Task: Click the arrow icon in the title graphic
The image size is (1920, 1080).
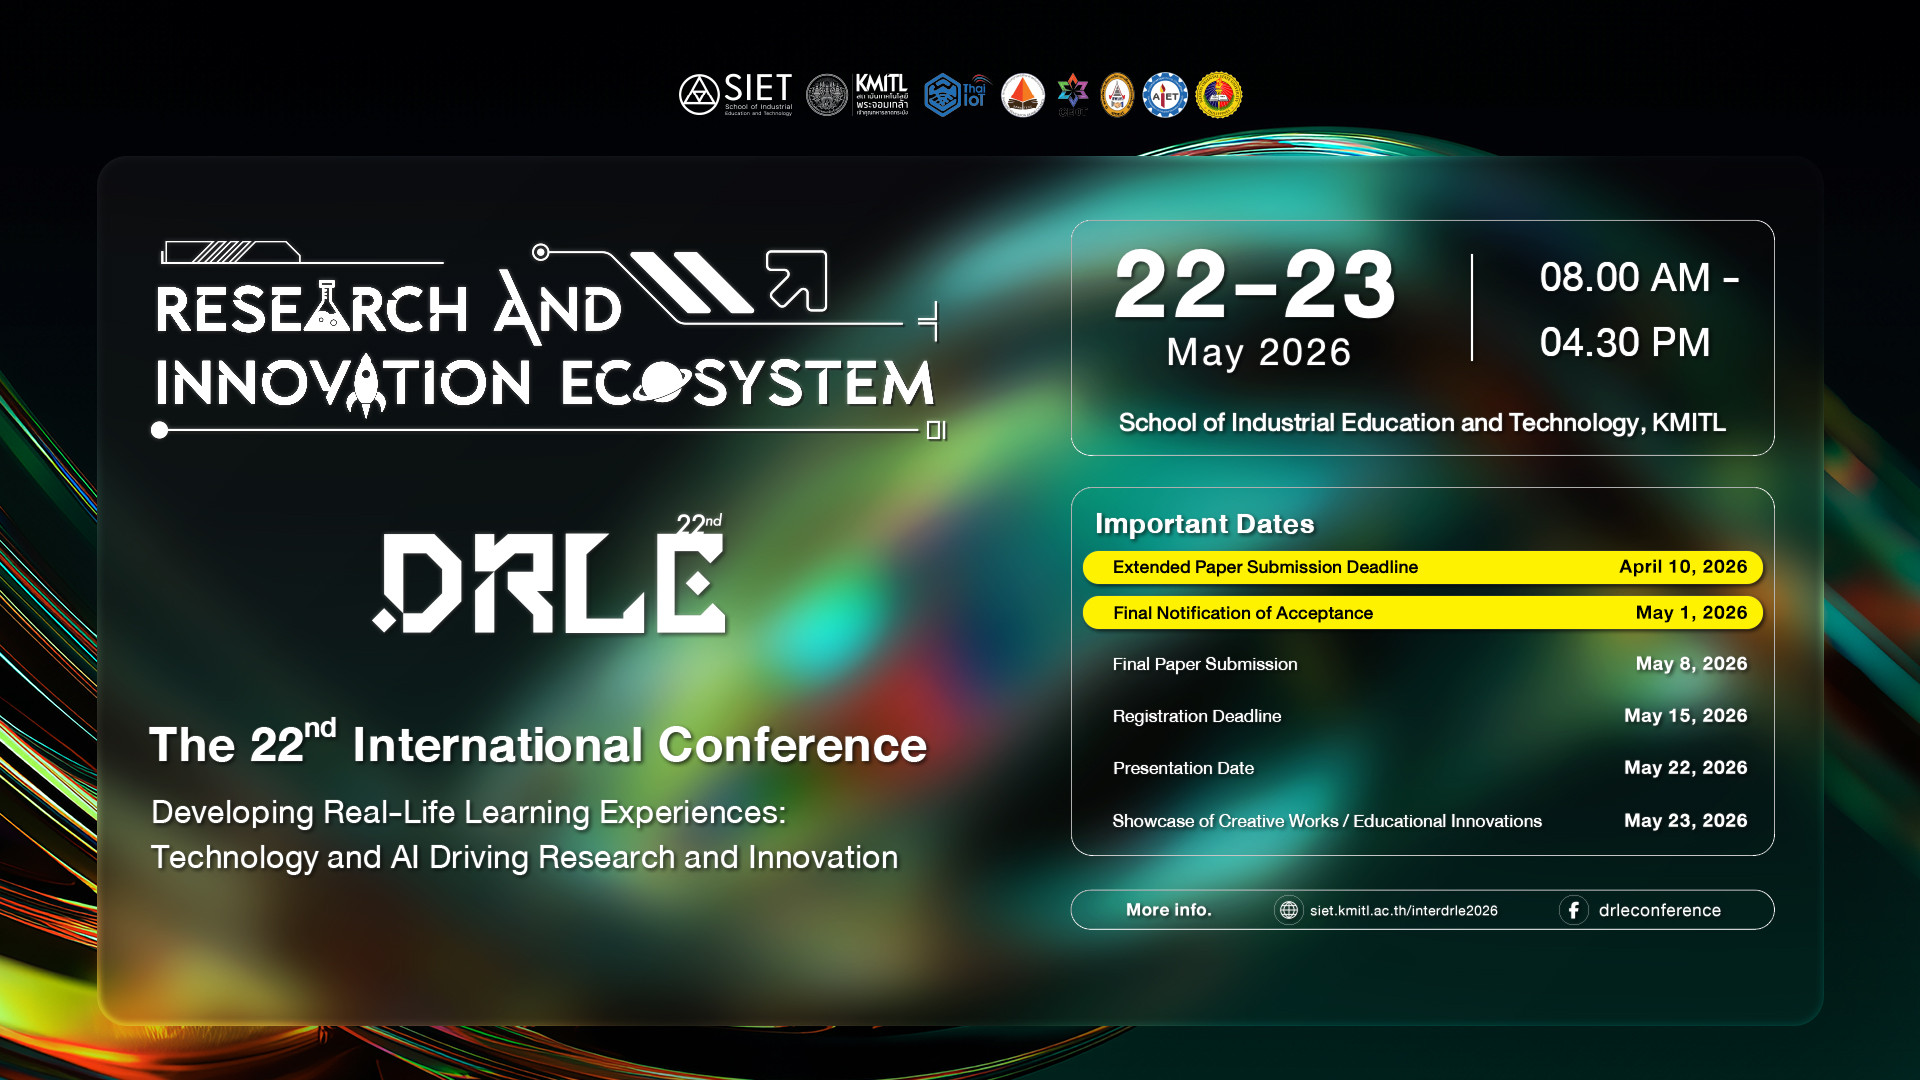Action: pyautogui.click(x=796, y=280)
